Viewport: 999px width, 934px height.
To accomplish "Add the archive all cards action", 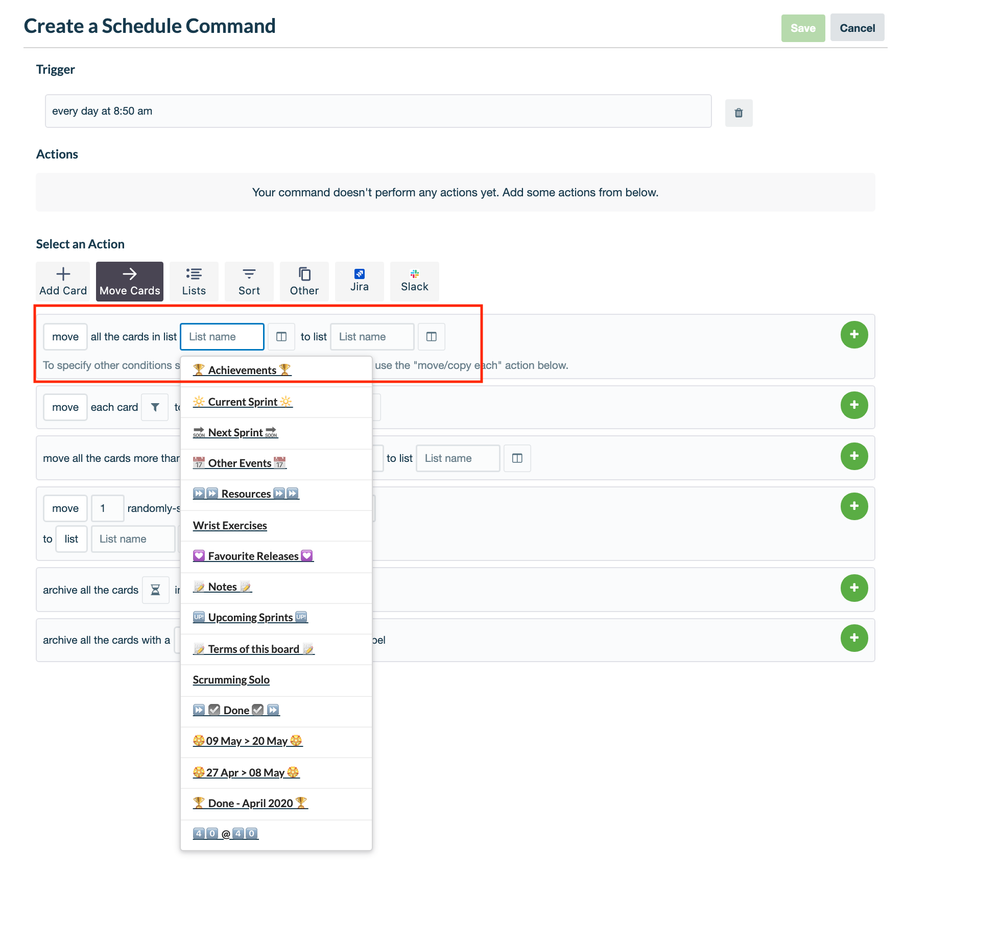I will click(854, 587).
